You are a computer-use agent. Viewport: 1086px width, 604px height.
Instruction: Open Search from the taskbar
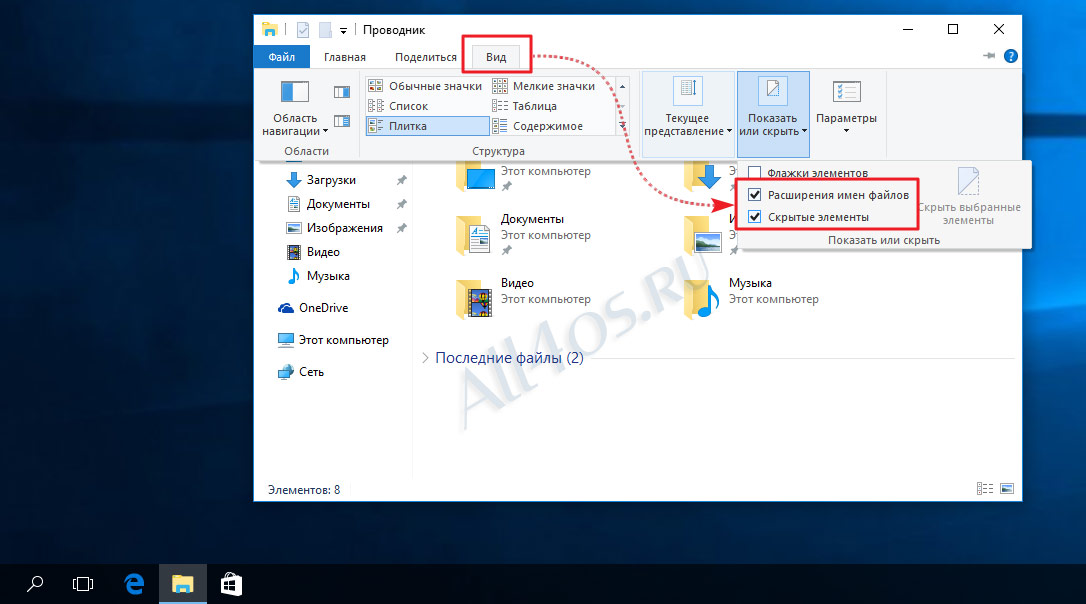(x=35, y=584)
